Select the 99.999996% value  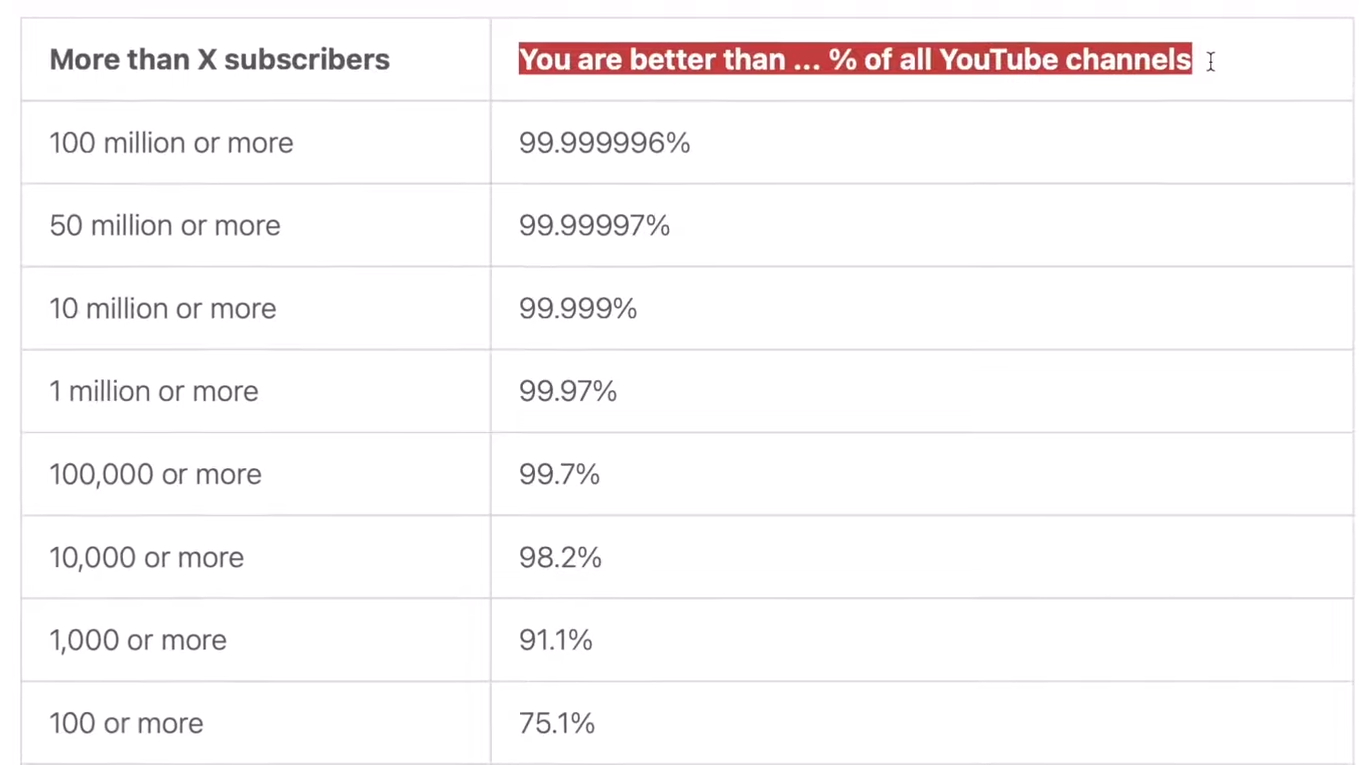click(604, 143)
